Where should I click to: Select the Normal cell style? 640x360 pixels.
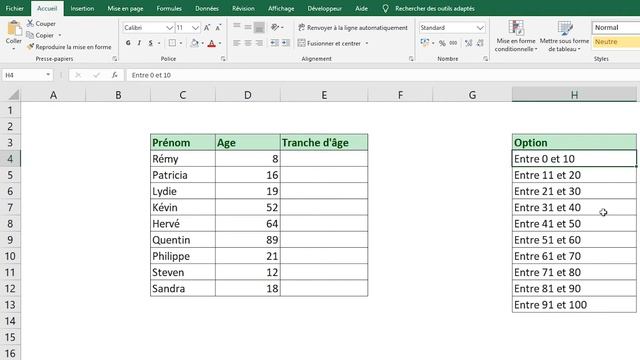(616, 27)
